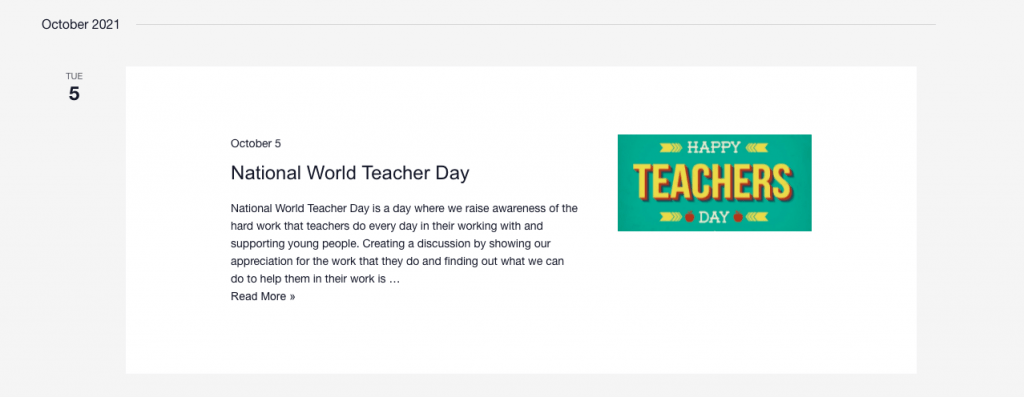Select the yellow arrows right of HAPPY
Image resolution: width=1024 pixels, height=397 pixels.
pyautogui.click(x=757, y=147)
